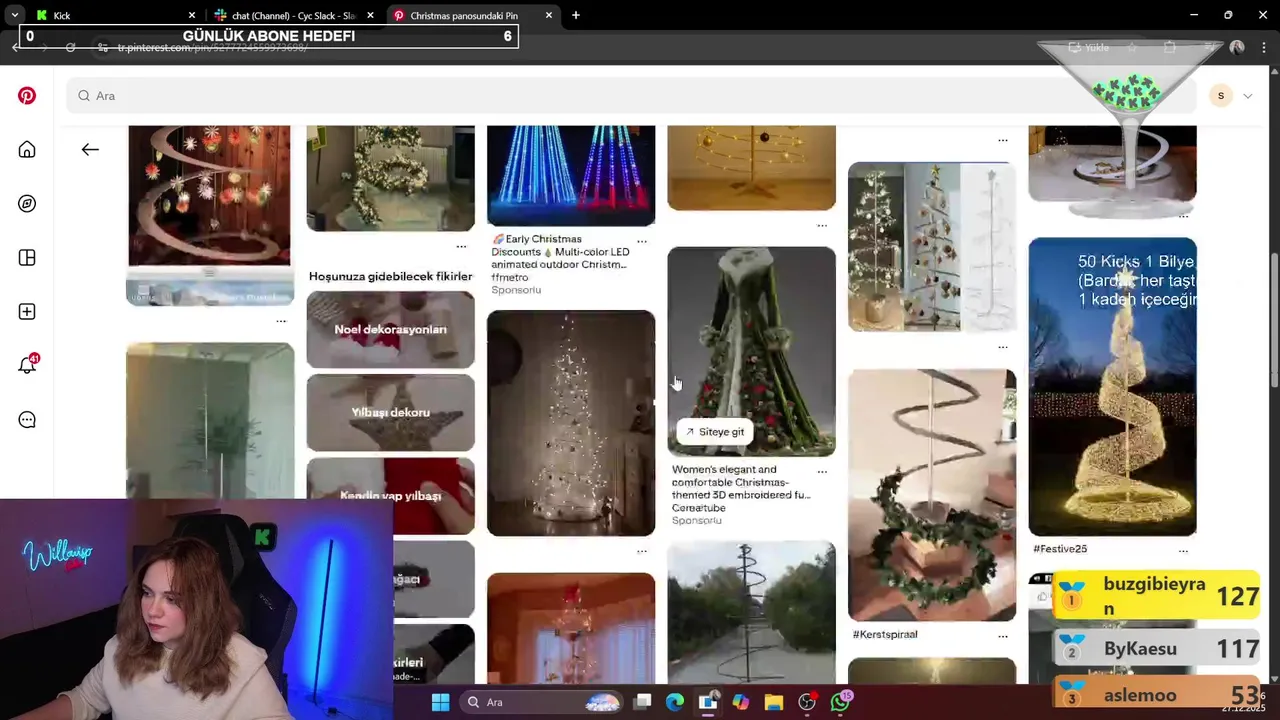
Task: Expand the account chevron beside avatar
Action: point(1247,96)
